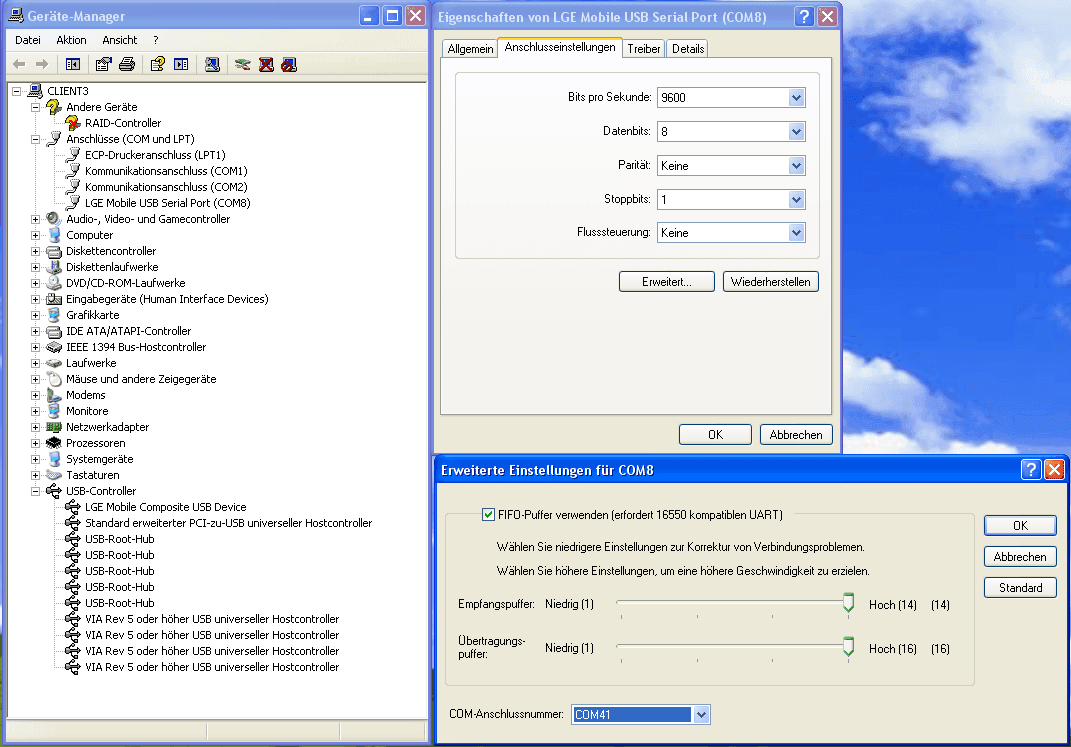Collapse the CLIENT3 root node

coord(16,91)
